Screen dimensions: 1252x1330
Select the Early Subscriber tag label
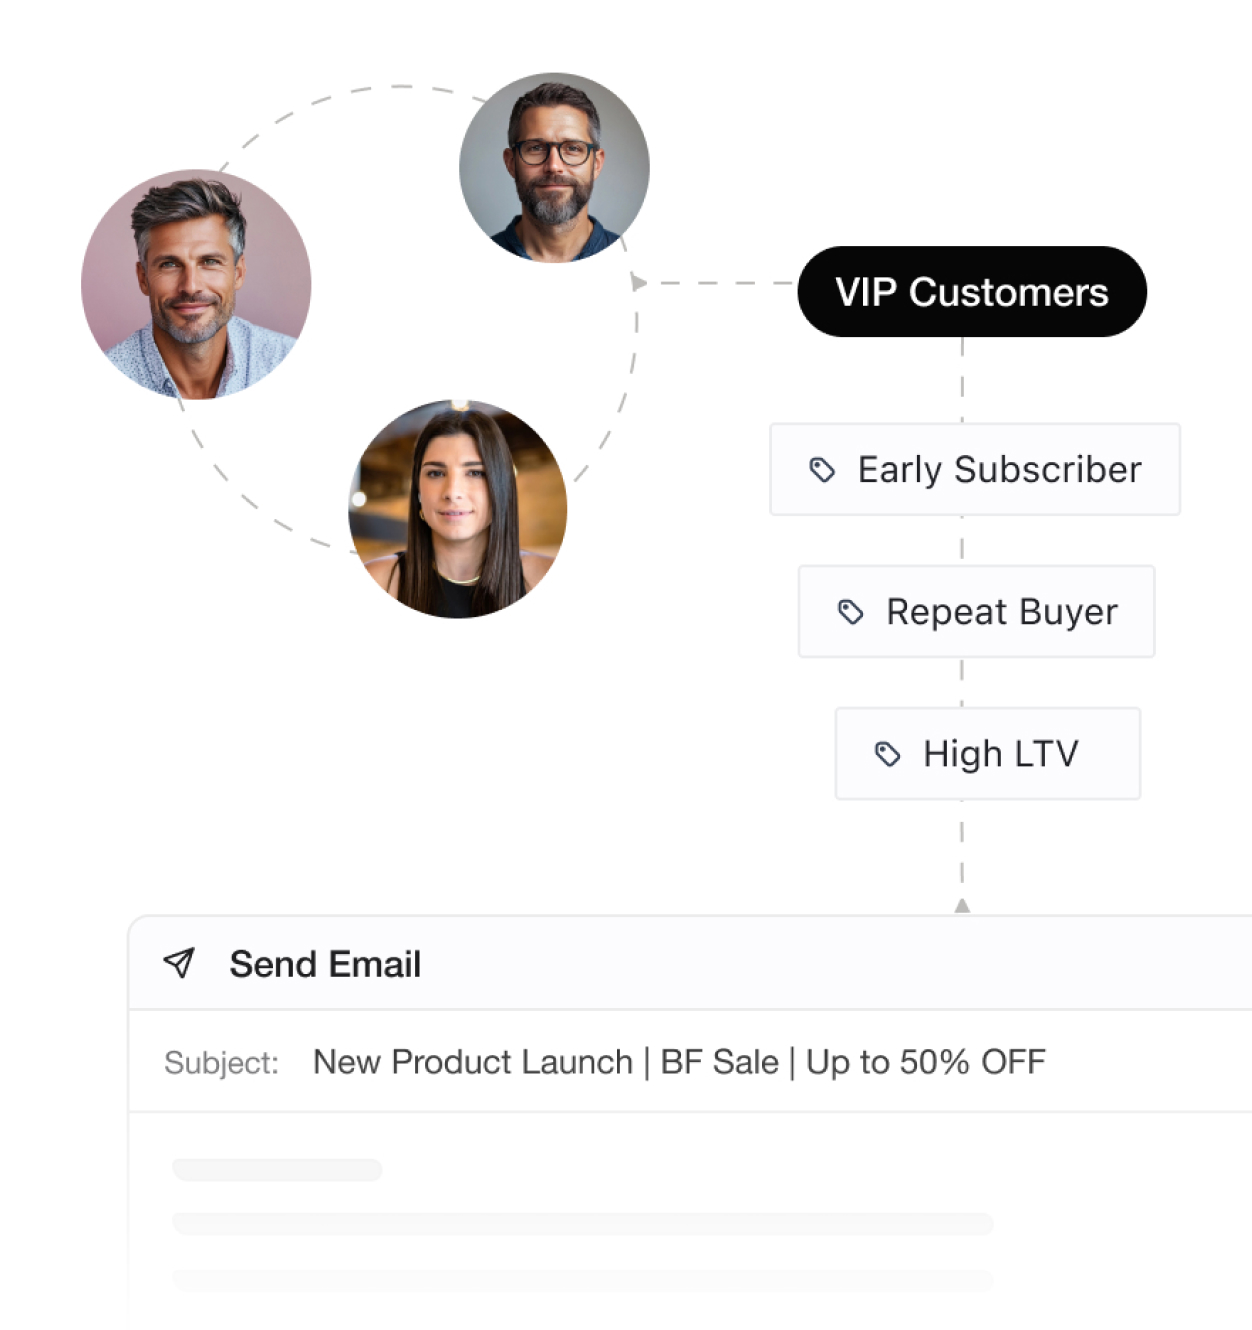[999, 470]
